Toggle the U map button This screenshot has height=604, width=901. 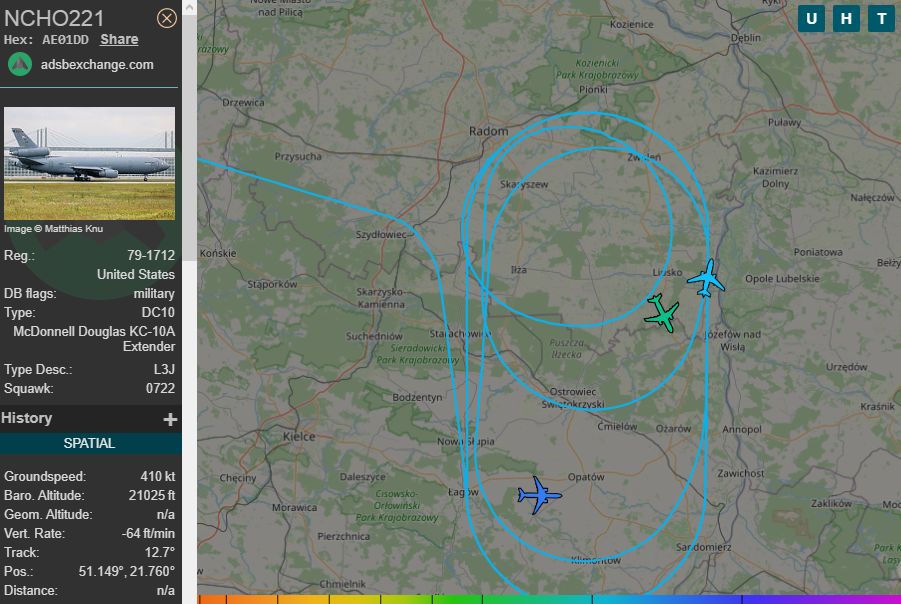click(x=811, y=19)
